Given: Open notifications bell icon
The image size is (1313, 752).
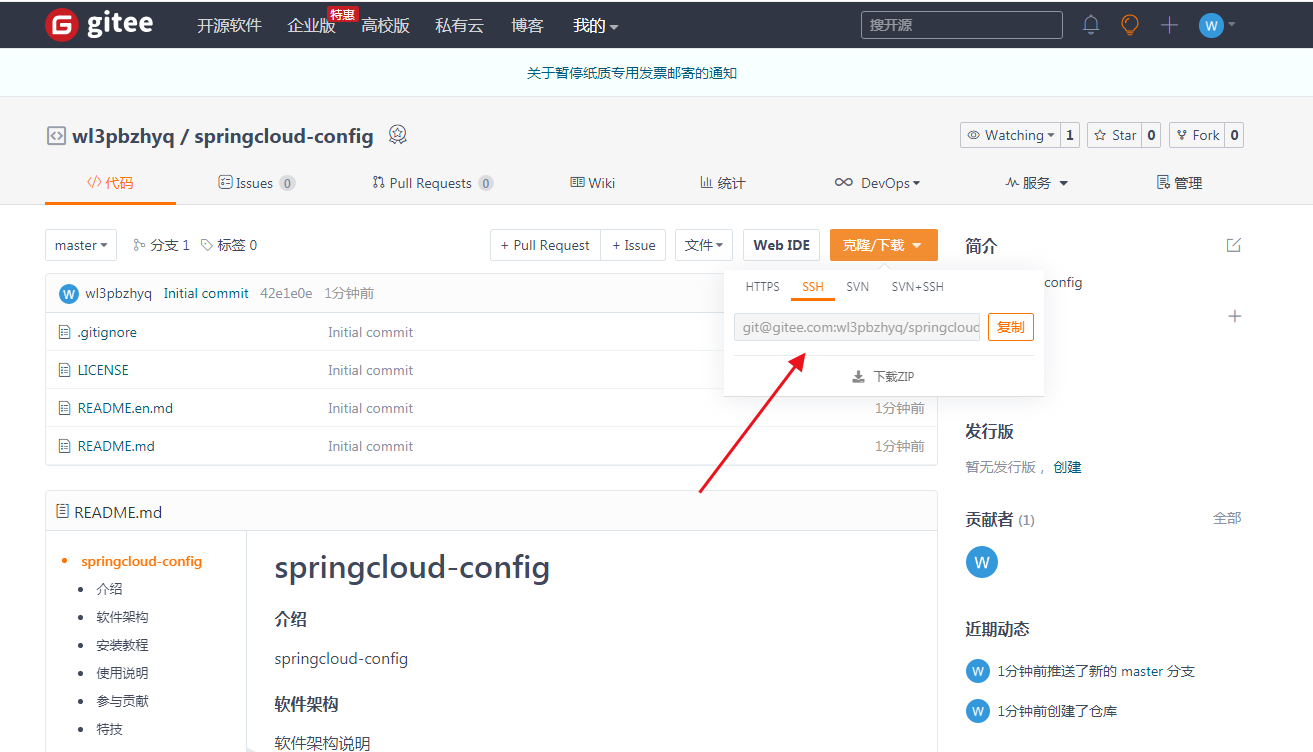Looking at the screenshot, I should tap(1091, 25).
